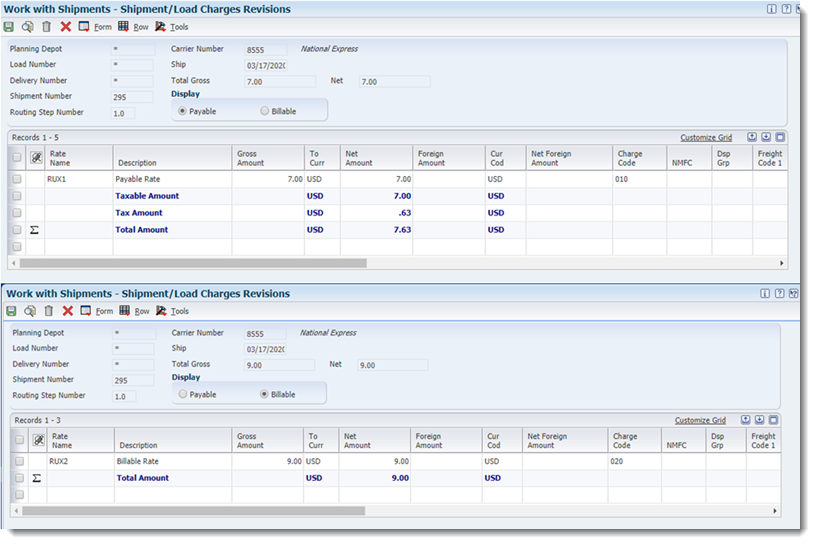Viewport: 815px width, 544px height.
Task: Check the RUX1 Payable Rate row checkbox
Action: (17, 179)
